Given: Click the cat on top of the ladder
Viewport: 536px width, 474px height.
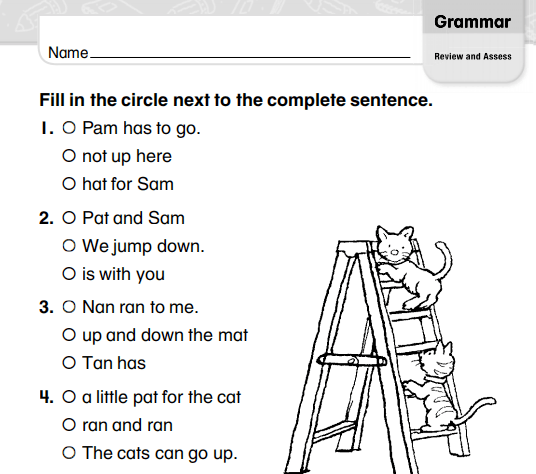Looking at the screenshot, I should pos(413,268).
